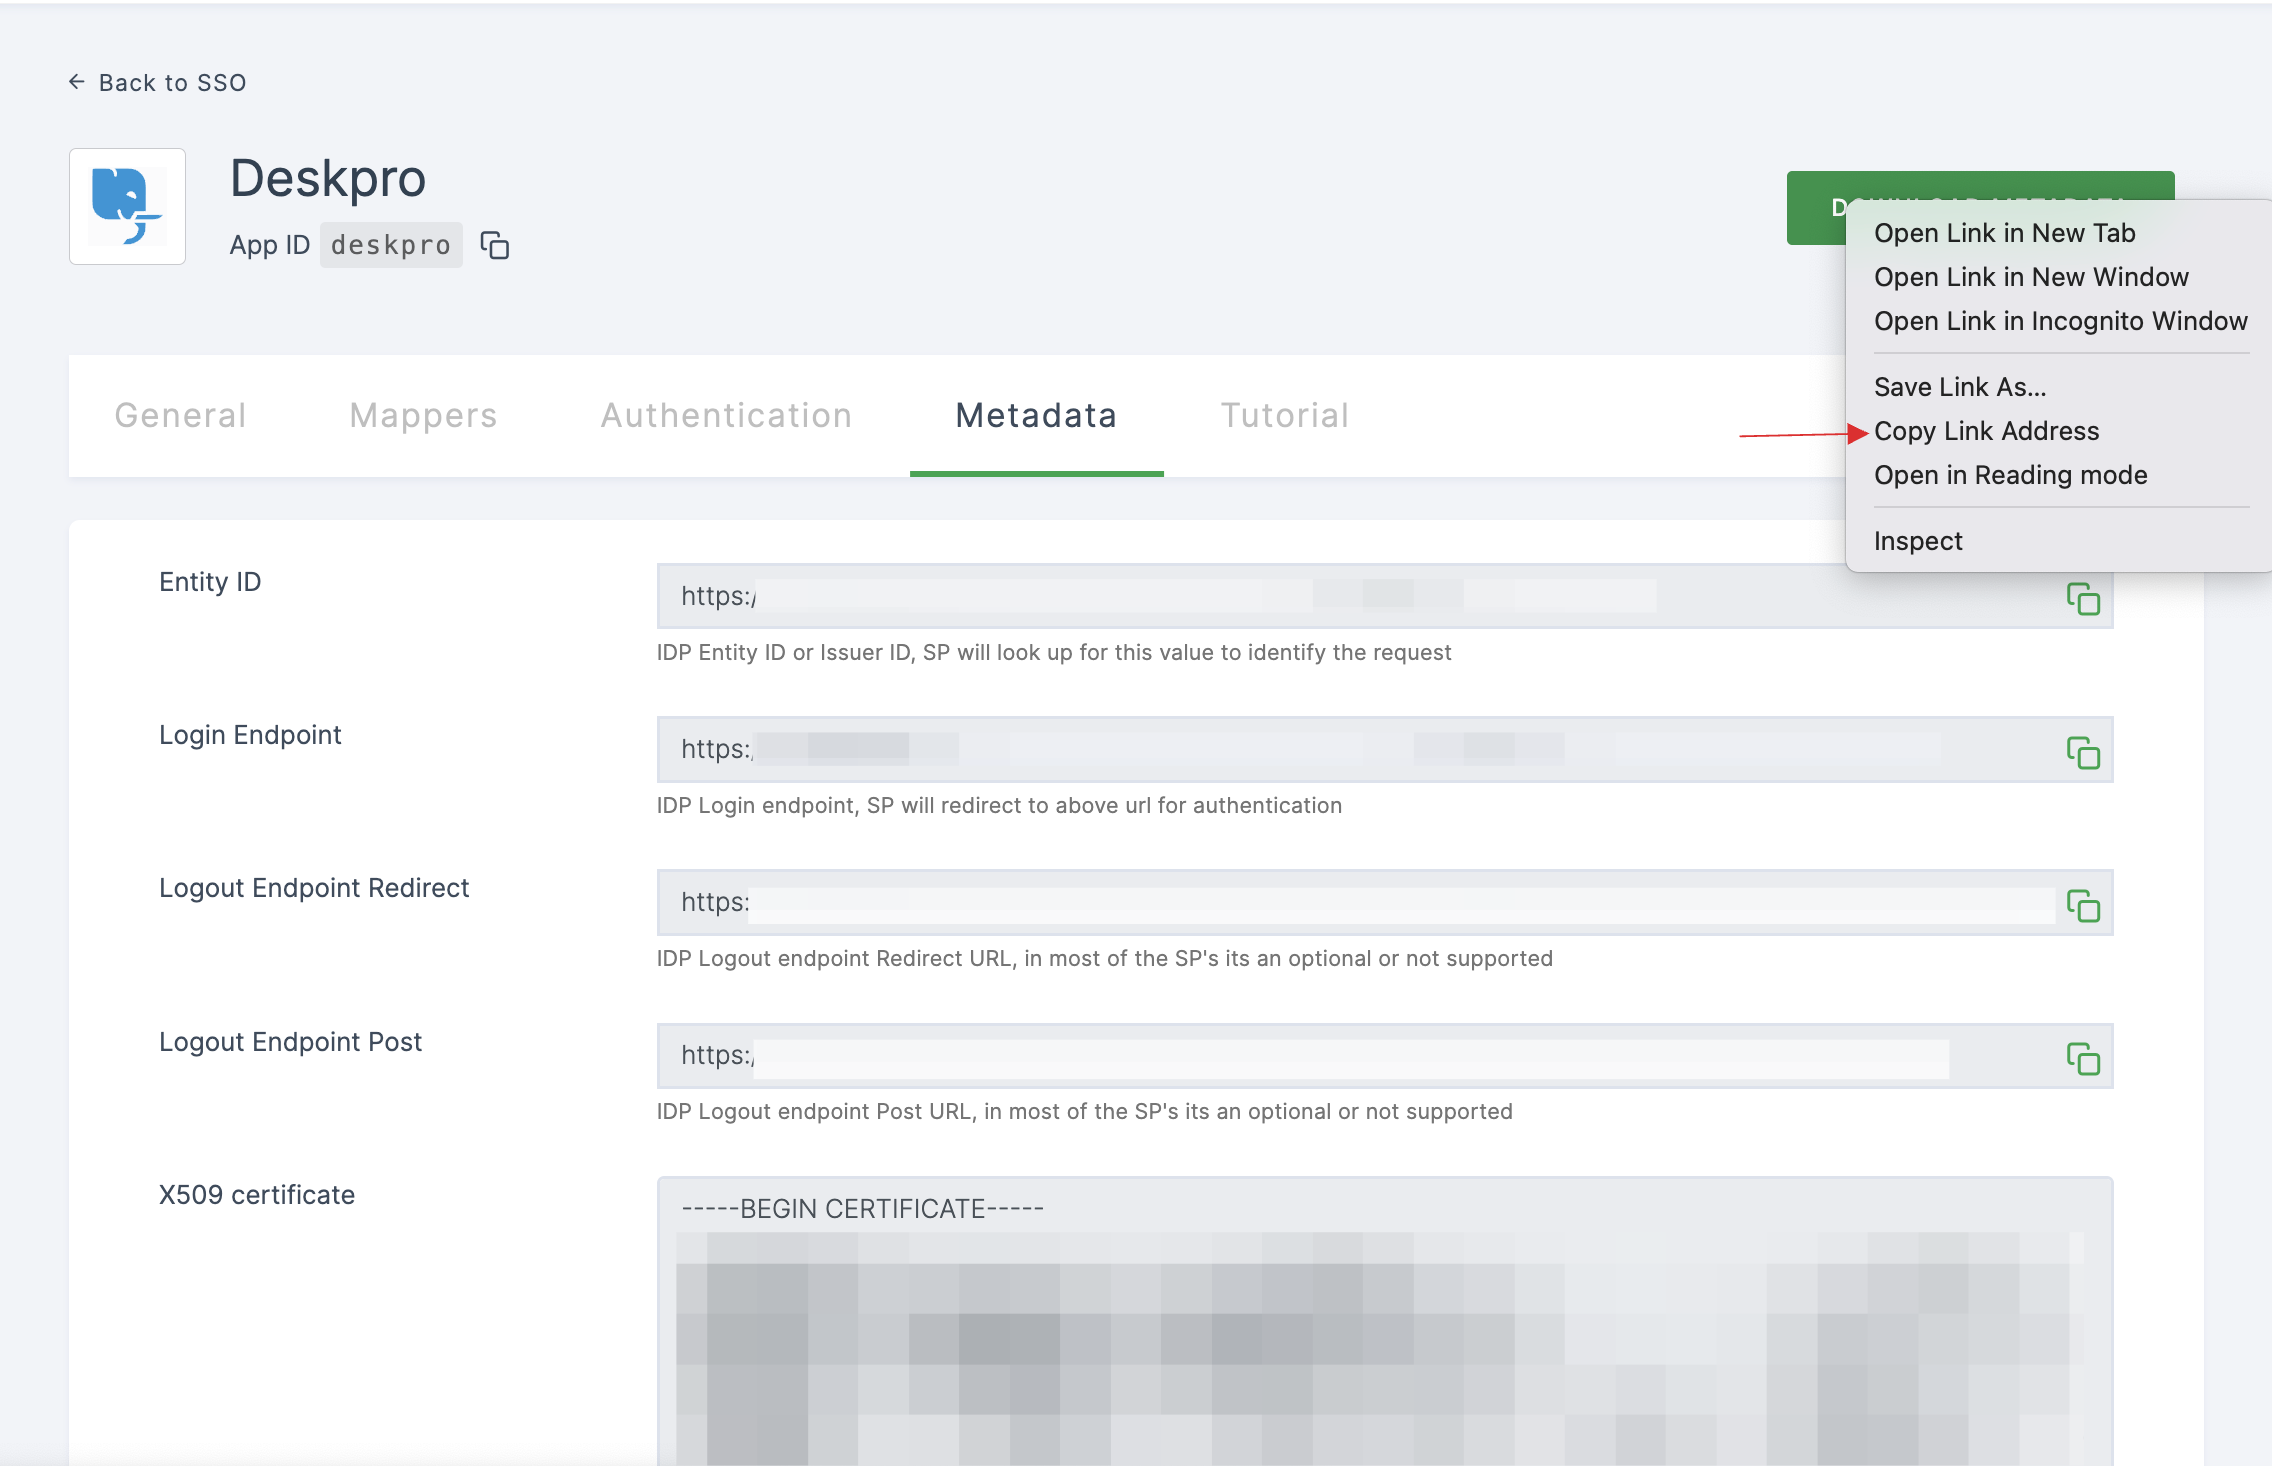This screenshot has width=2272, height=1466.
Task: Copy the Login Endpoint URL
Action: coord(2083,752)
